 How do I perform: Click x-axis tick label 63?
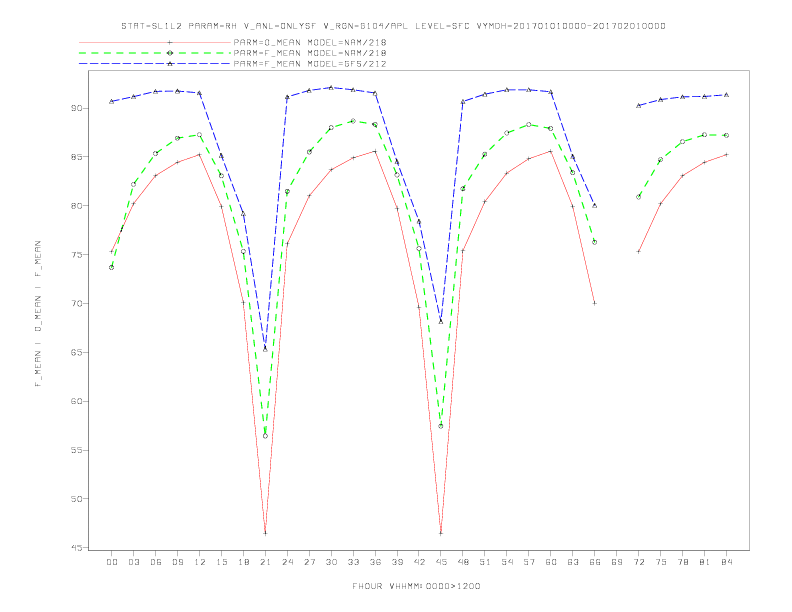pos(573,562)
